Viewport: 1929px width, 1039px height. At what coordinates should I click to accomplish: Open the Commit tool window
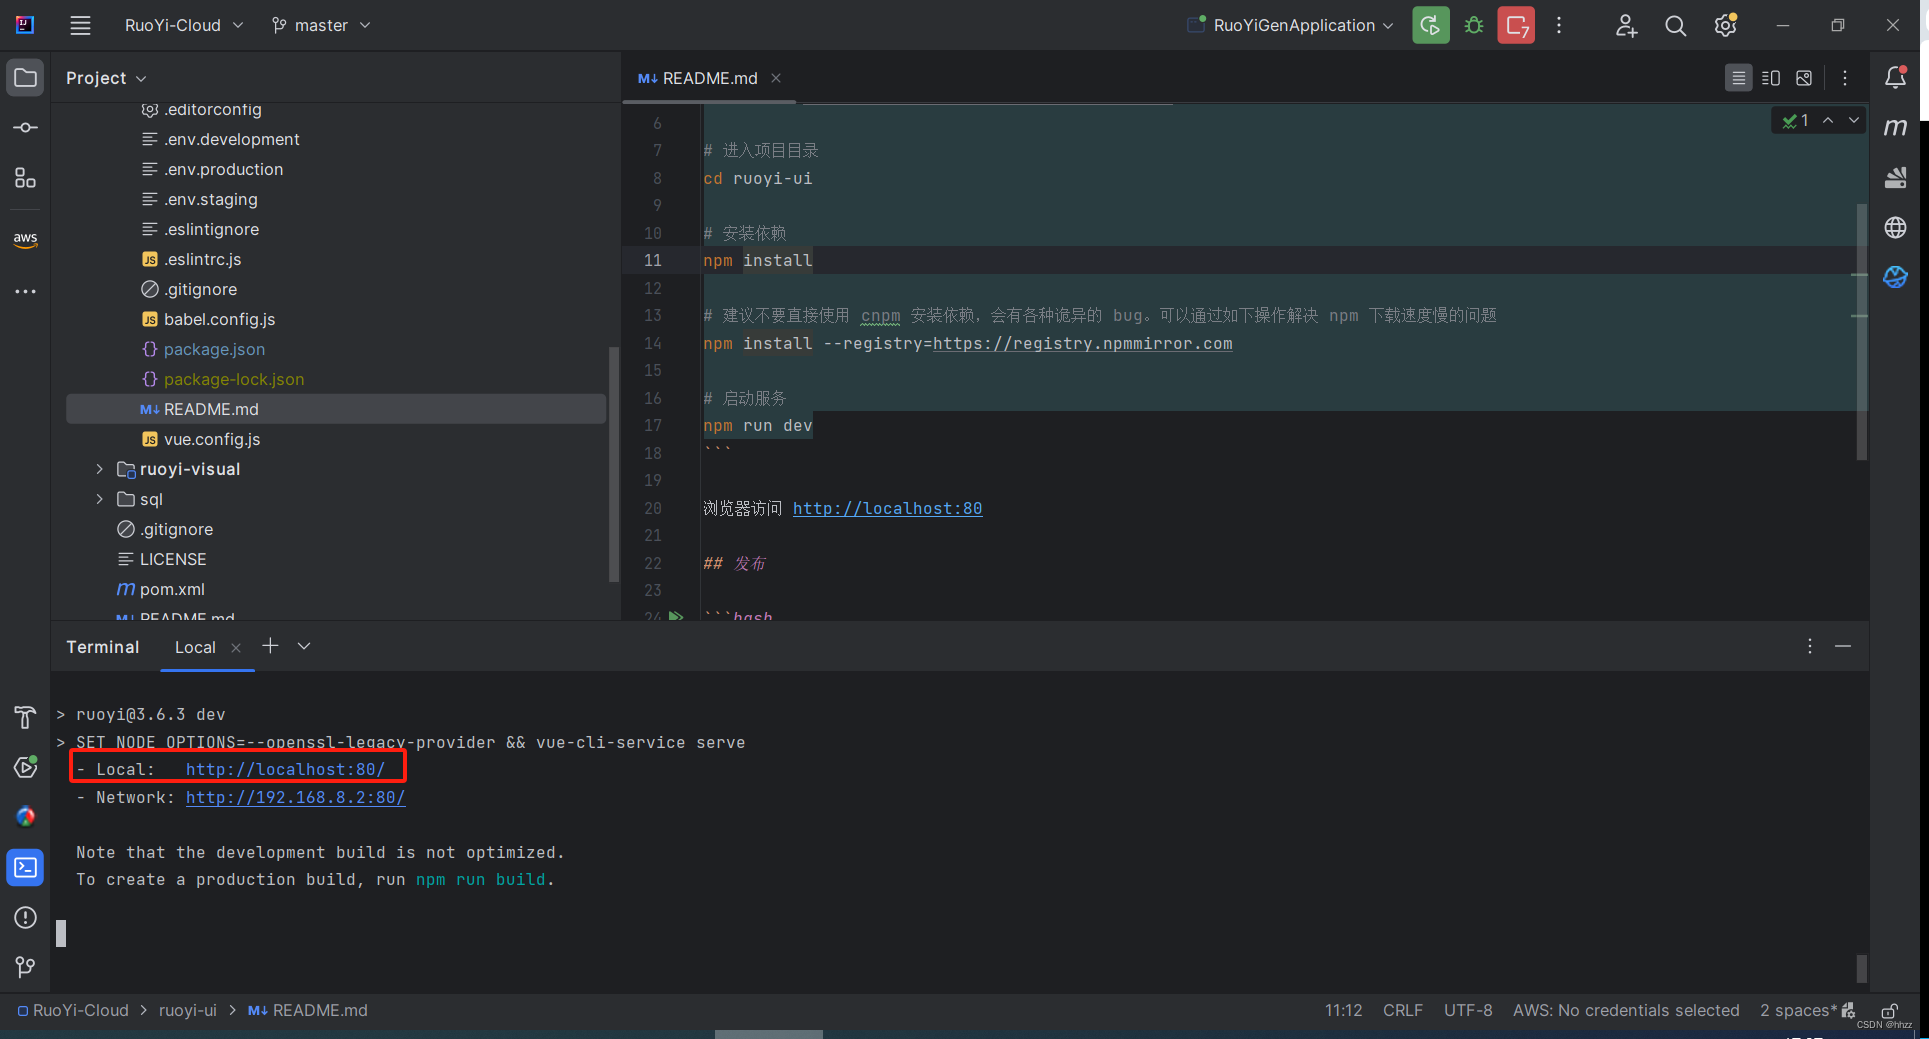25,128
